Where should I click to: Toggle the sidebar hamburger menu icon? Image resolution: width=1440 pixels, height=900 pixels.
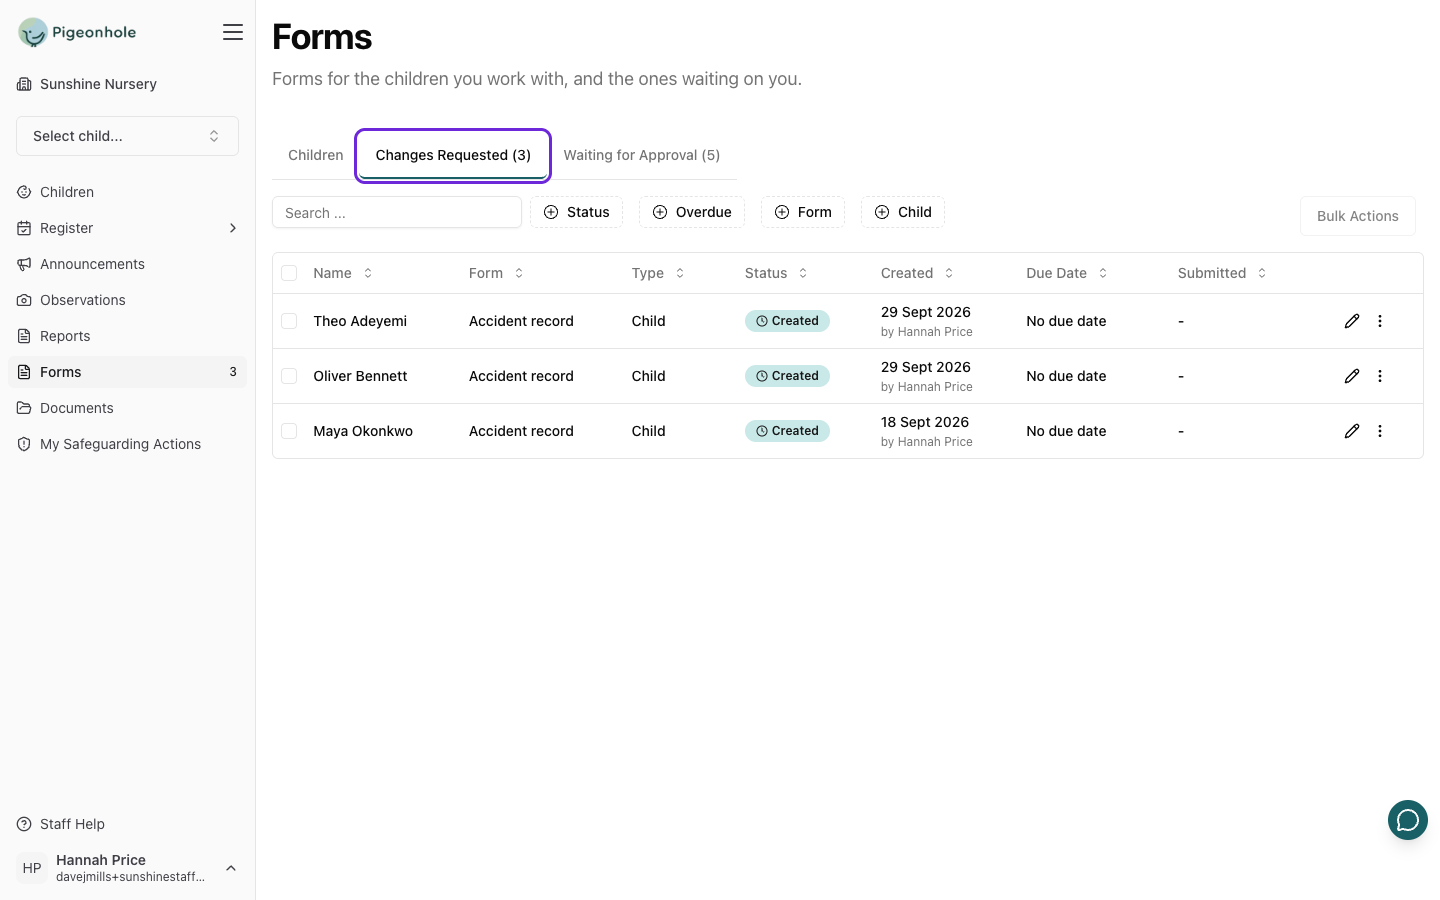233,32
